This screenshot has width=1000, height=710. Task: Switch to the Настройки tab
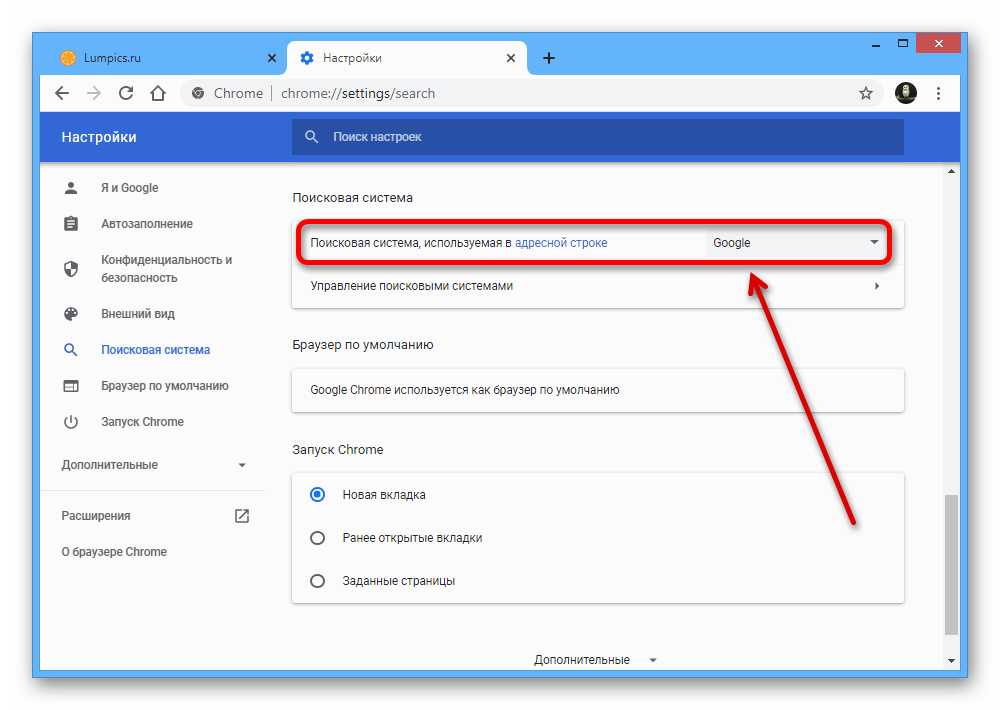click(x=407, y=58)
